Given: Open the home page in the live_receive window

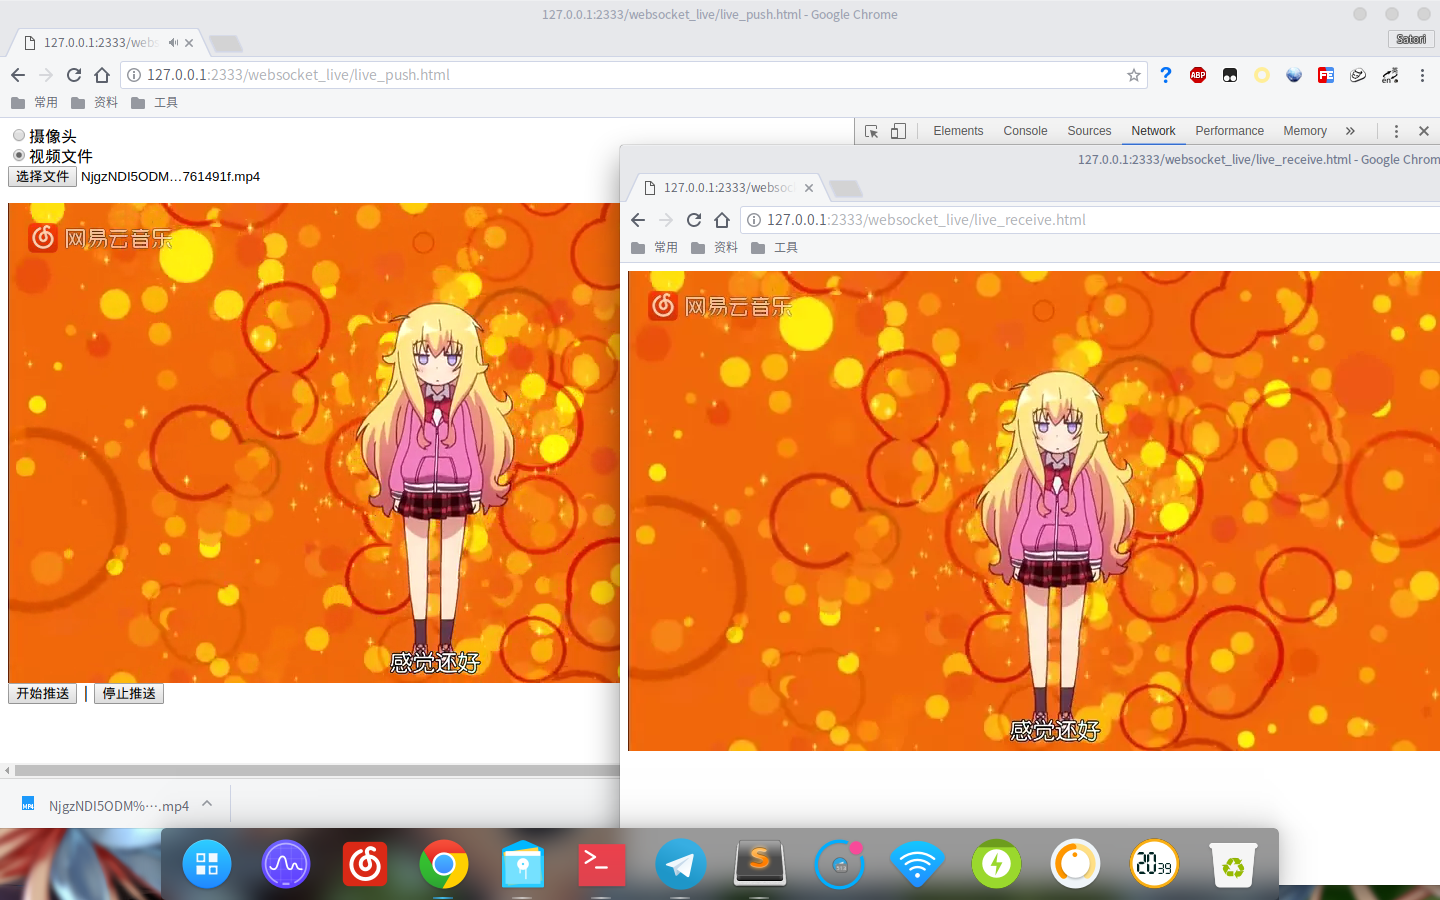Looking at the screenshot, I should (x=722, y=220).
